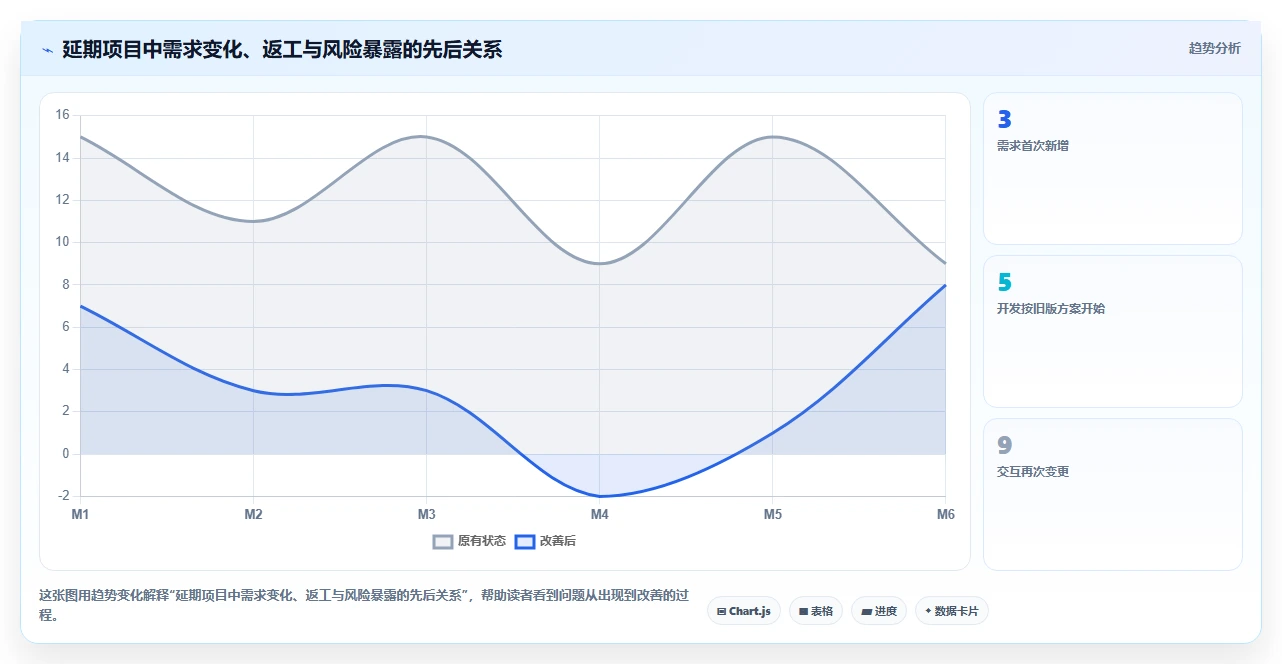Click the blue line's lowest point at M4

click(x=599, y=496)
